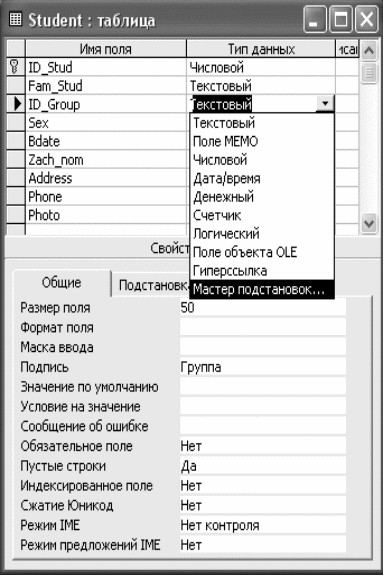
Task: Select the Photo field name cell
Action: pos(106,215)
